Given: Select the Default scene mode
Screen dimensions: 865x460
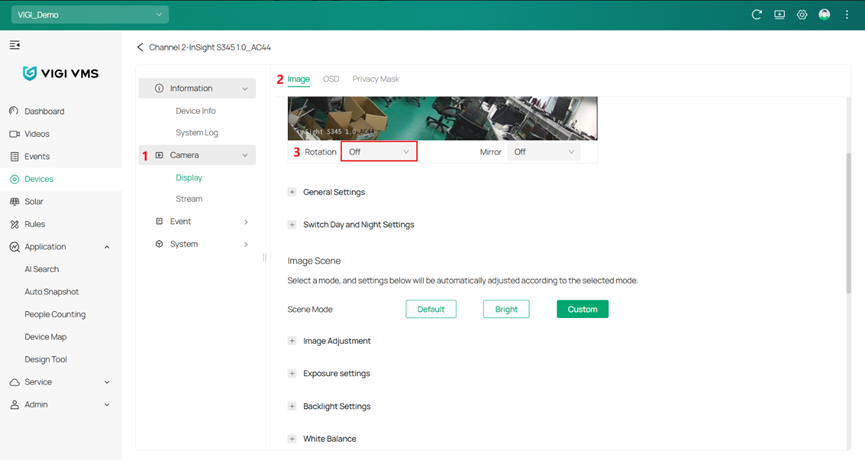Looking at the screenshot, I should 431,309.
